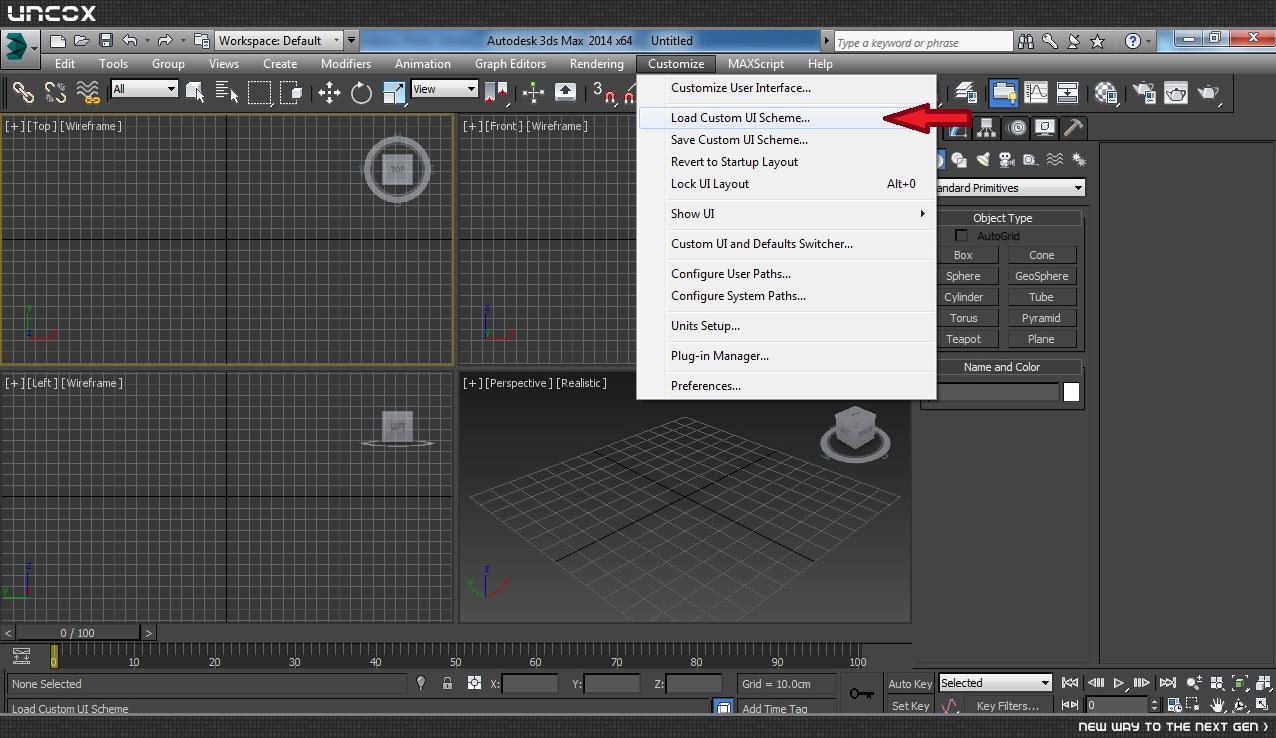Open the Rendering menu
Screen dimensions: 1276x738
coord(596,64)
